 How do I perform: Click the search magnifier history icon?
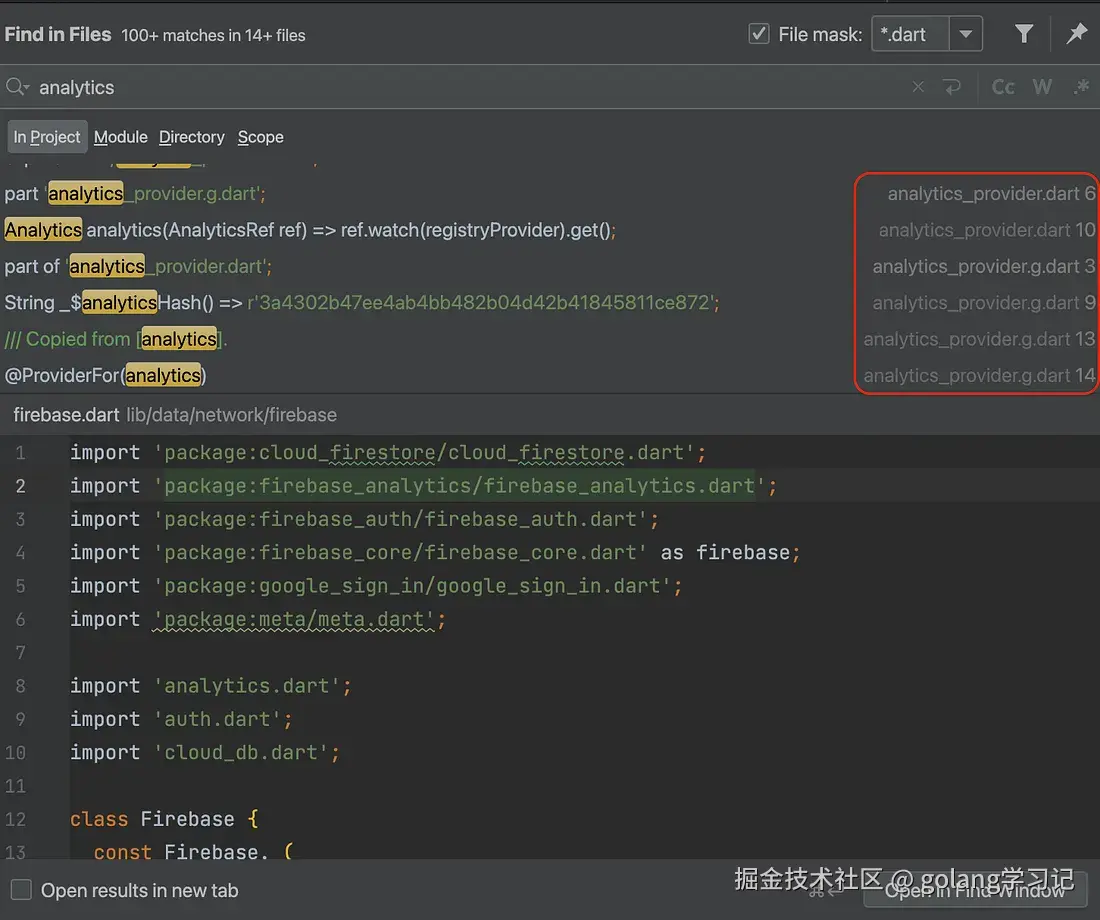[x=17, y=87]
